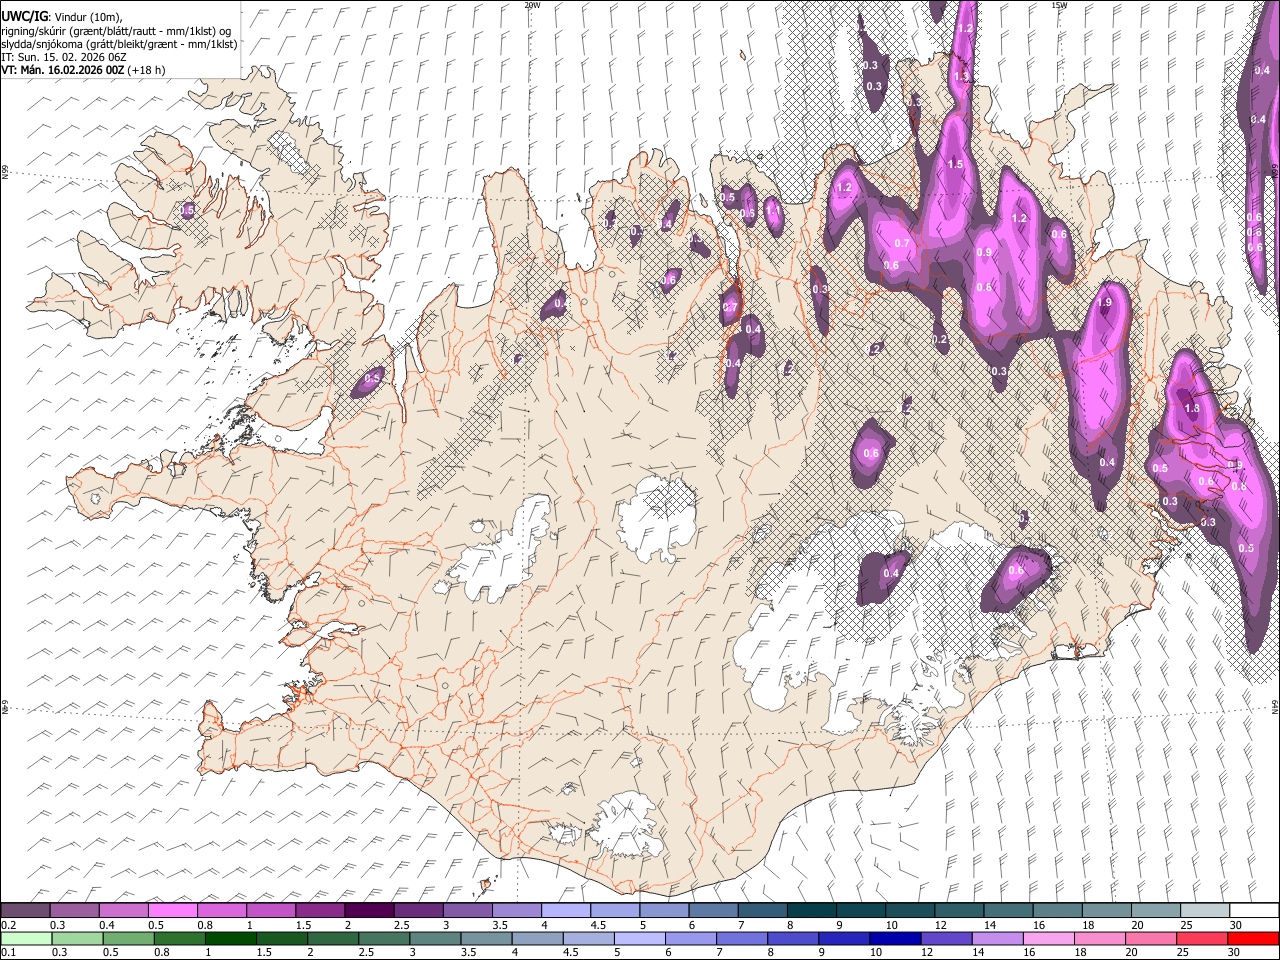Pick upper scale swatch between 3.5 and 4
The image size is (1280, 960).
516,911
